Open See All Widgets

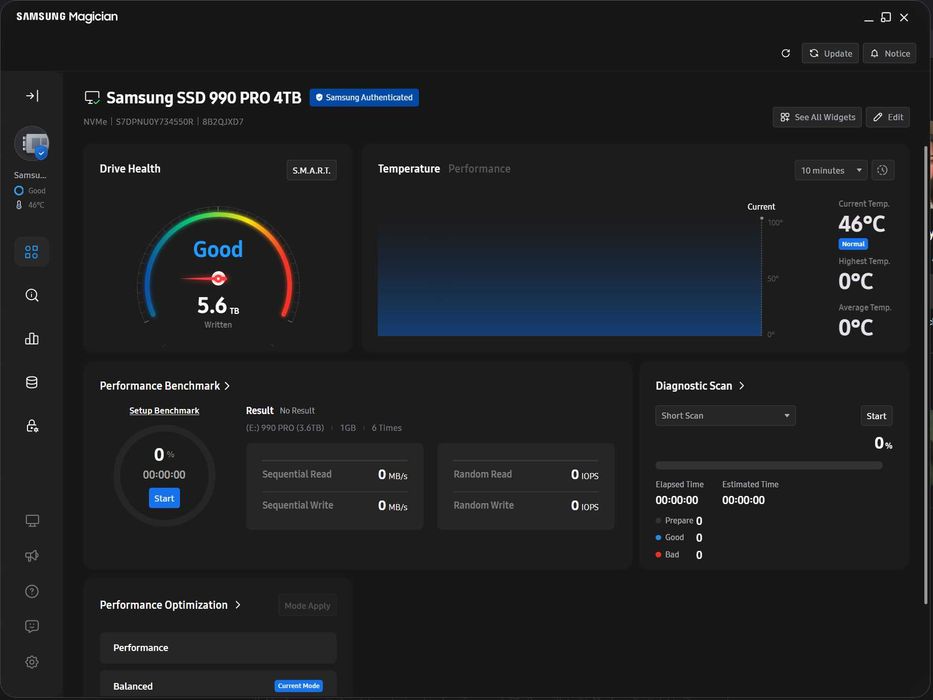[817, 117]
